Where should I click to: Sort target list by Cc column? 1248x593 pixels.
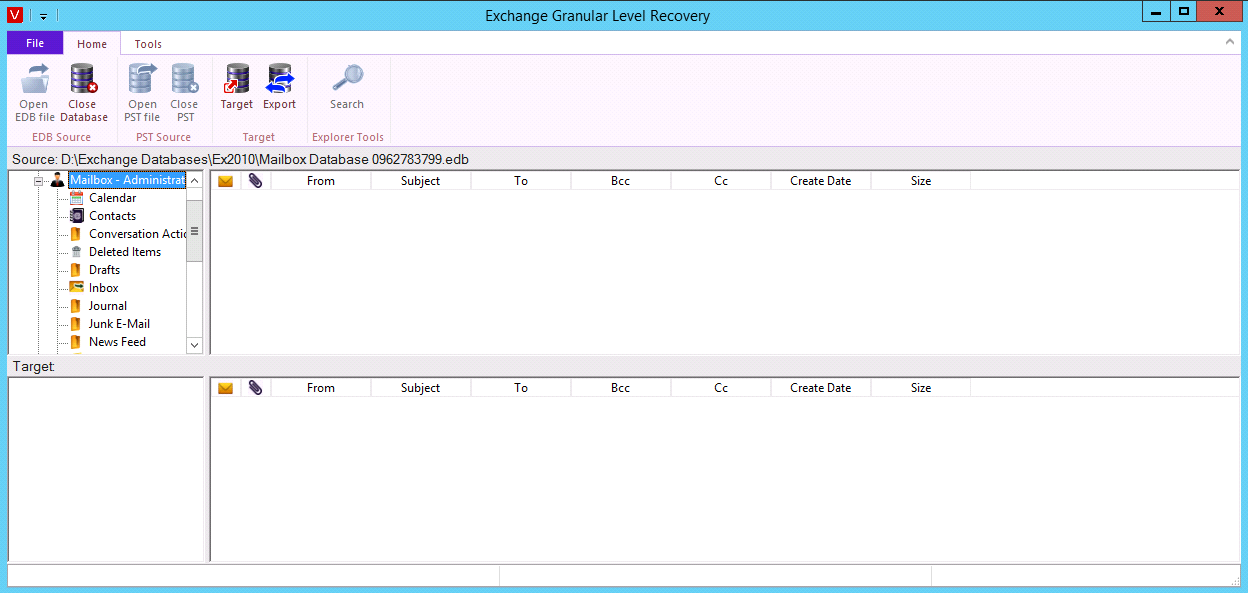(x=721, y=388)
